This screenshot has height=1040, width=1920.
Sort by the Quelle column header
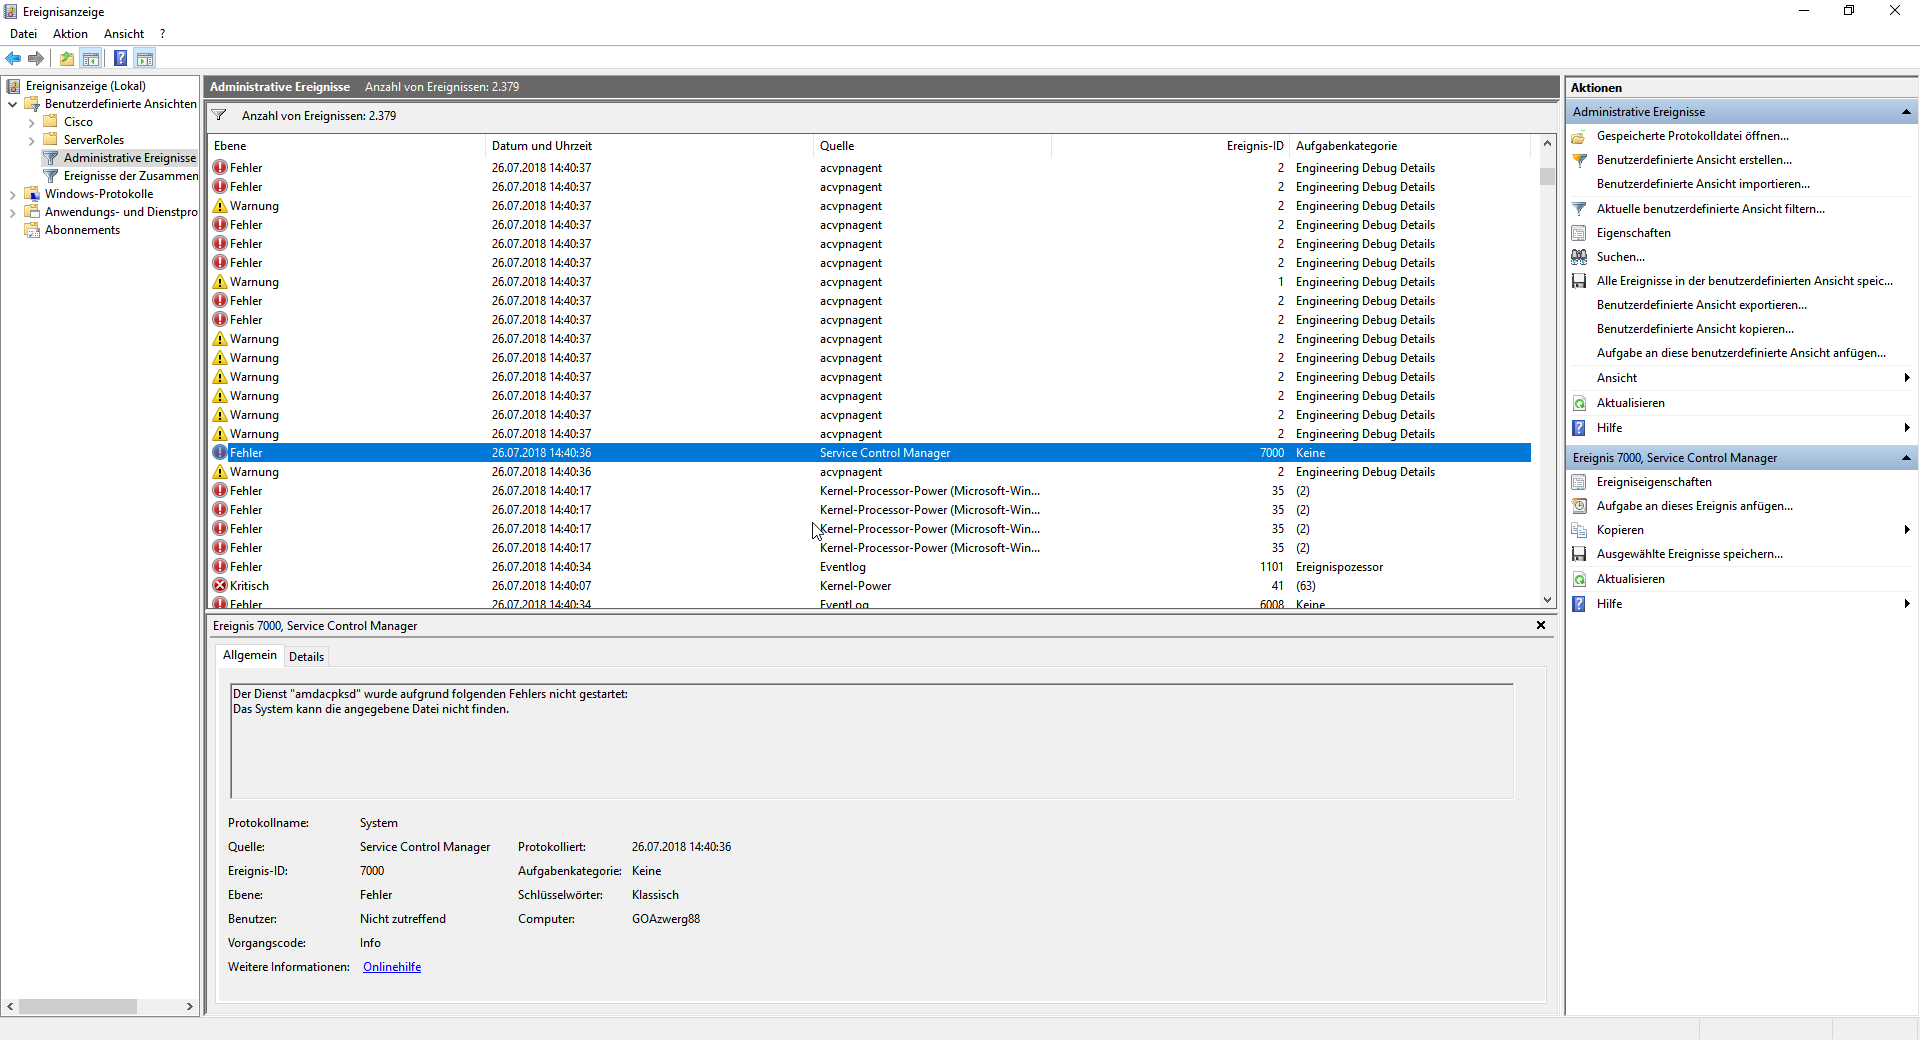[933, 146]
